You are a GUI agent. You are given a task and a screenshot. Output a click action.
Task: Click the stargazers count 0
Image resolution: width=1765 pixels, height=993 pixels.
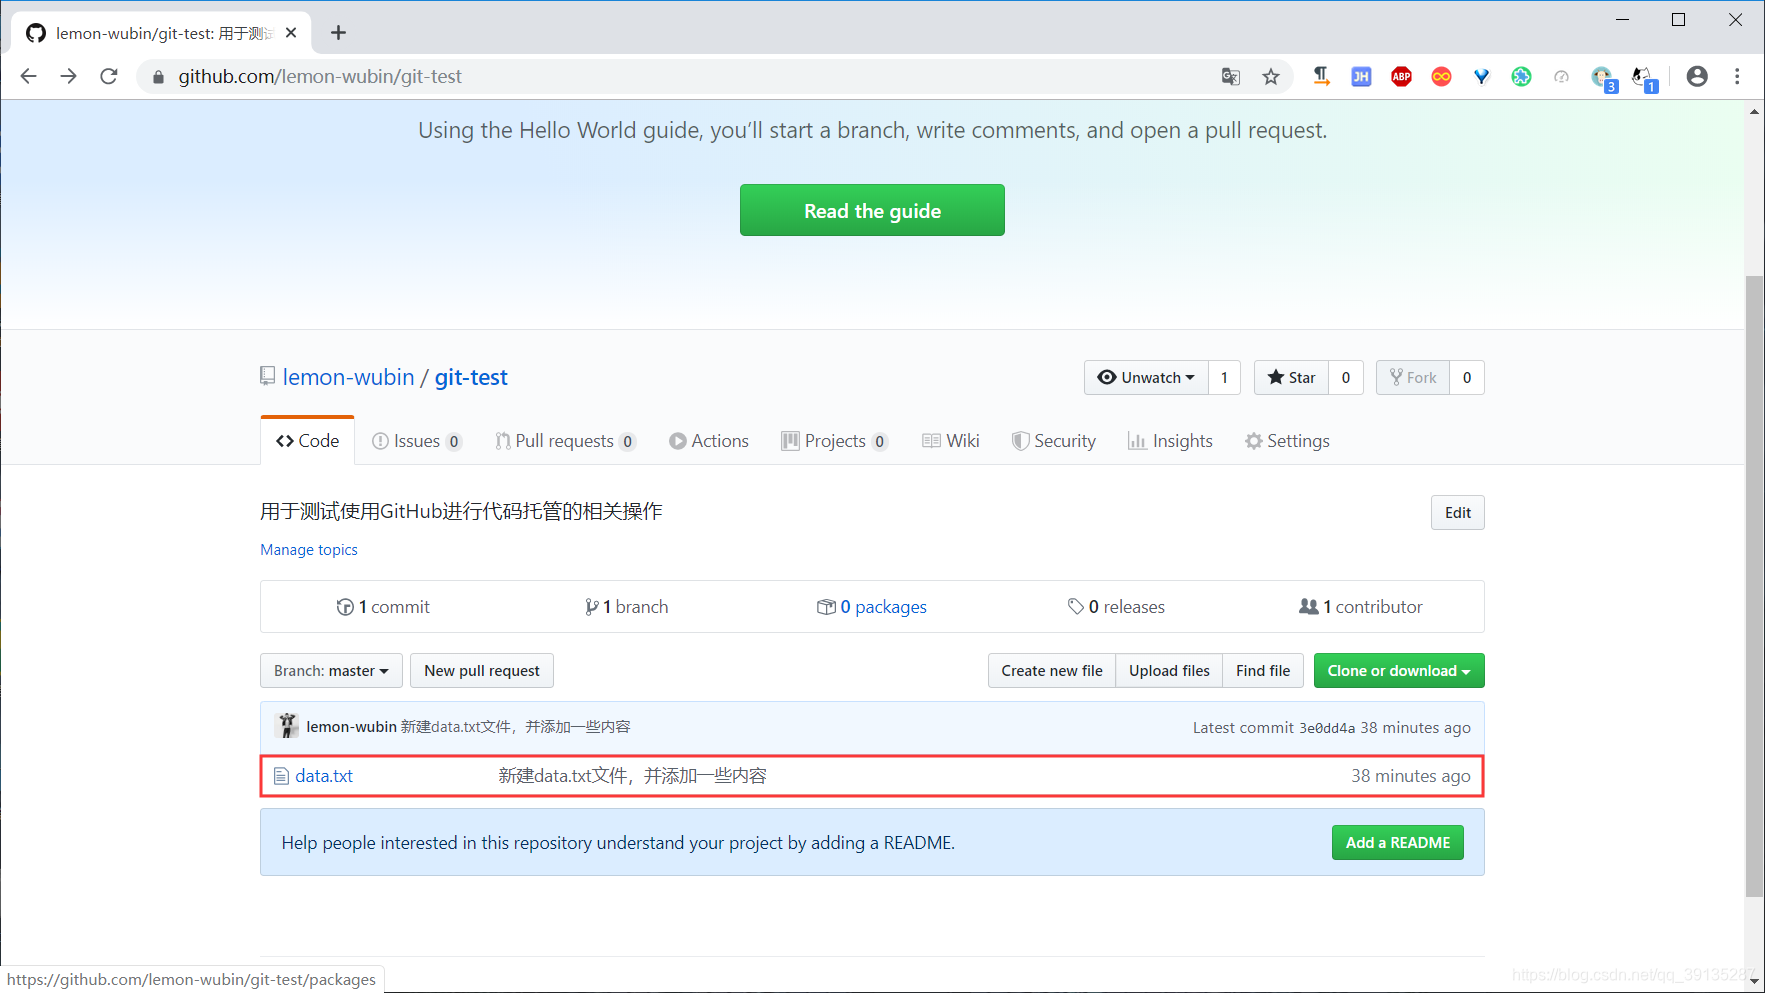[x=1346, y=377]
